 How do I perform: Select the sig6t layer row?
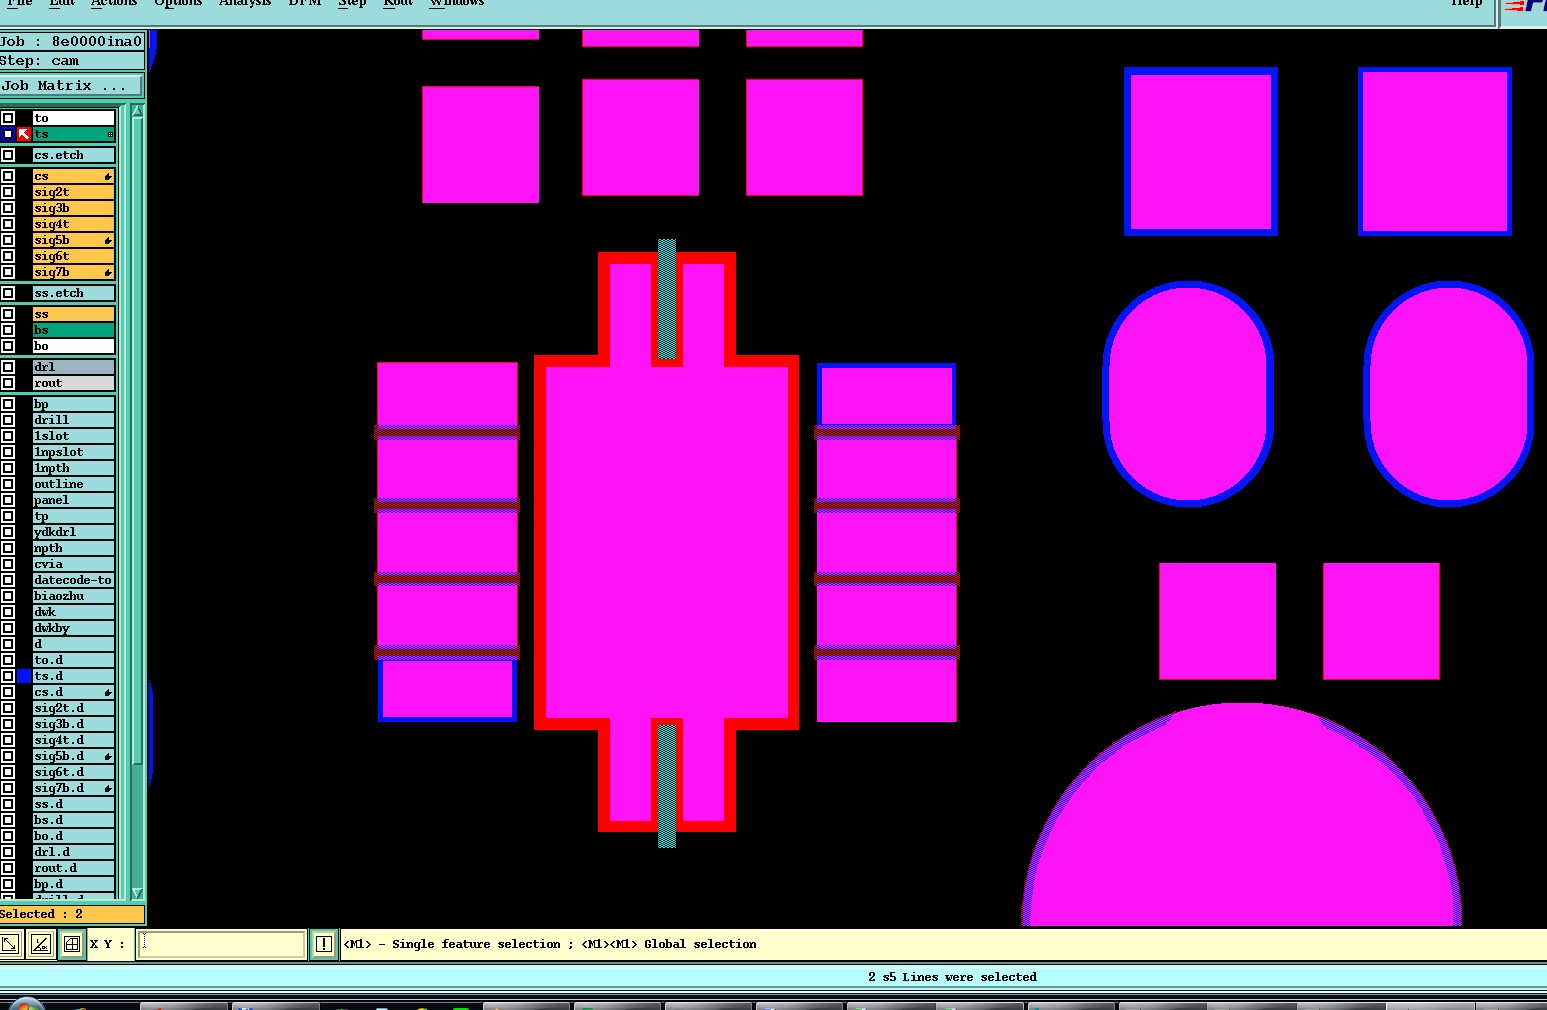[73, 256]
